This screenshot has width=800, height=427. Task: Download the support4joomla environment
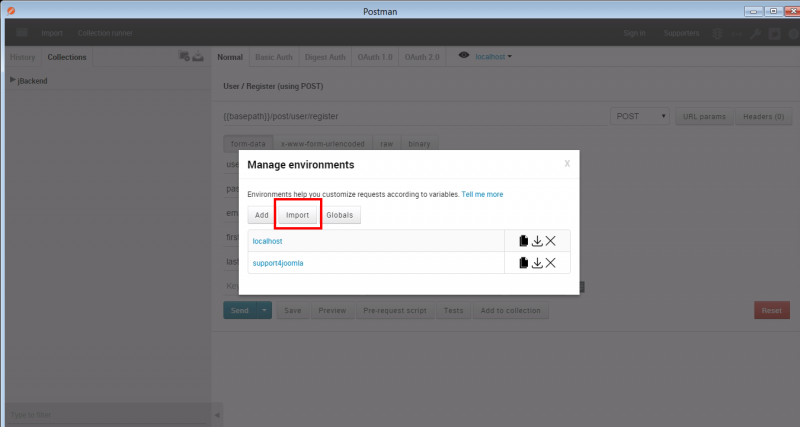[537, 263]
